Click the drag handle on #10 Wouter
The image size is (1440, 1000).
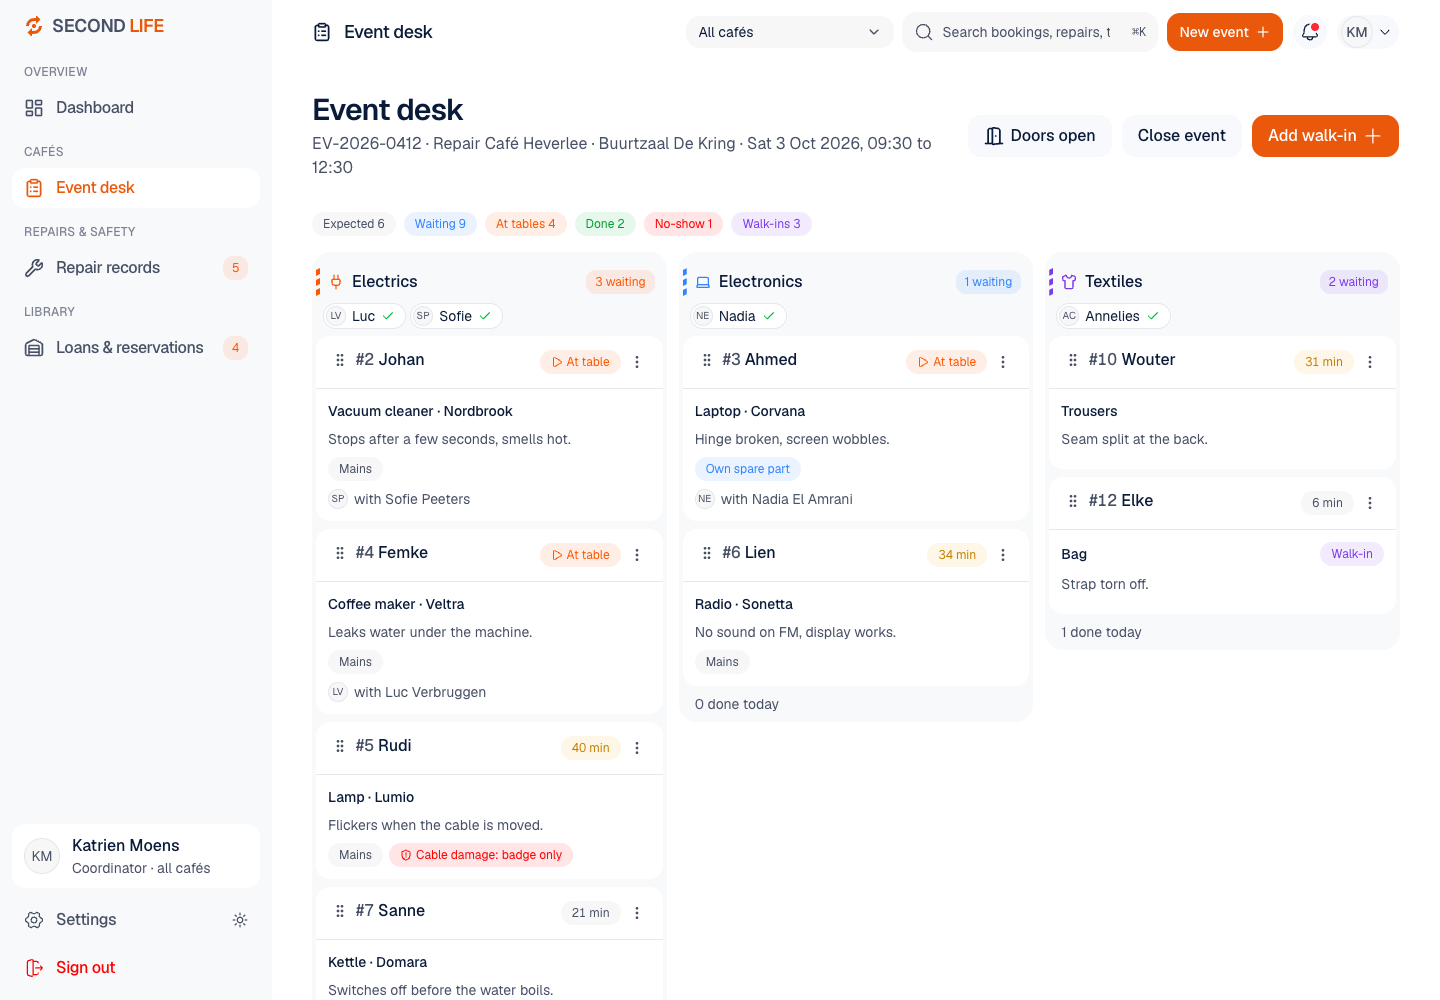coord(1073,360)
